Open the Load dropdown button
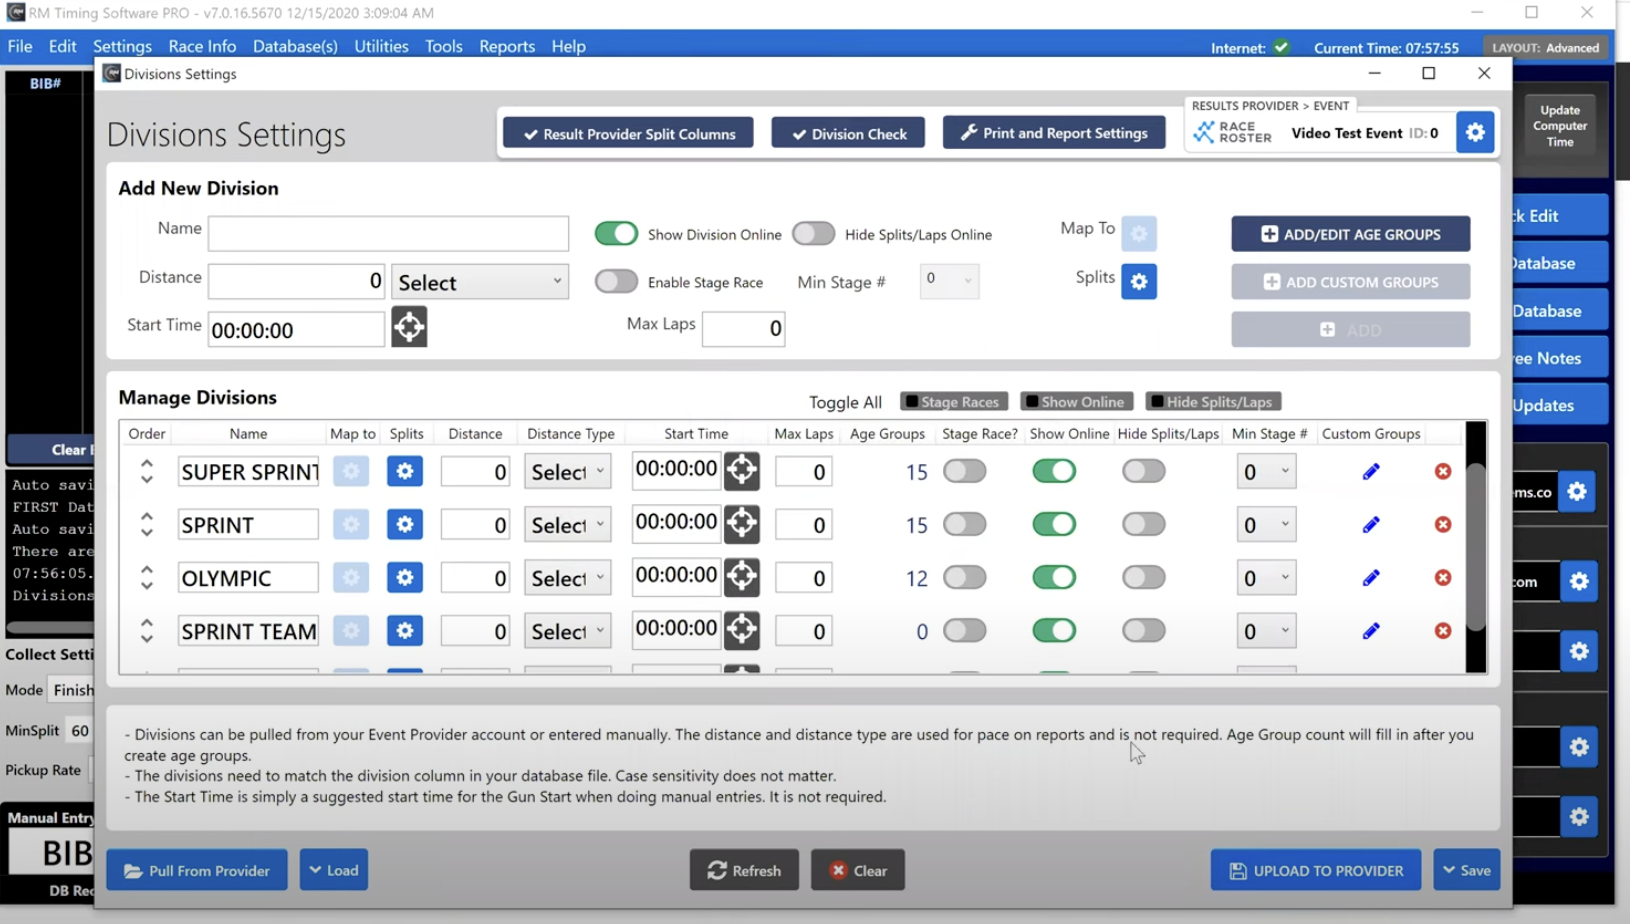 [334, 870]
